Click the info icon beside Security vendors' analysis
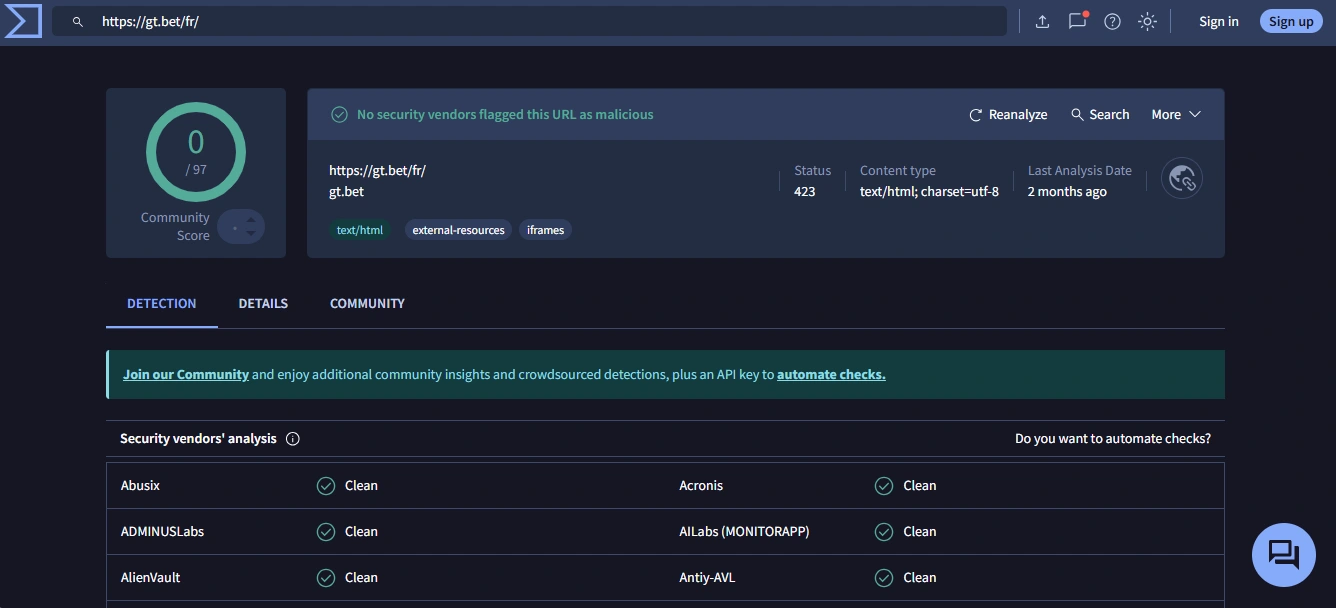The height and width of the screenshot is (608, 1336). [293, 439]
